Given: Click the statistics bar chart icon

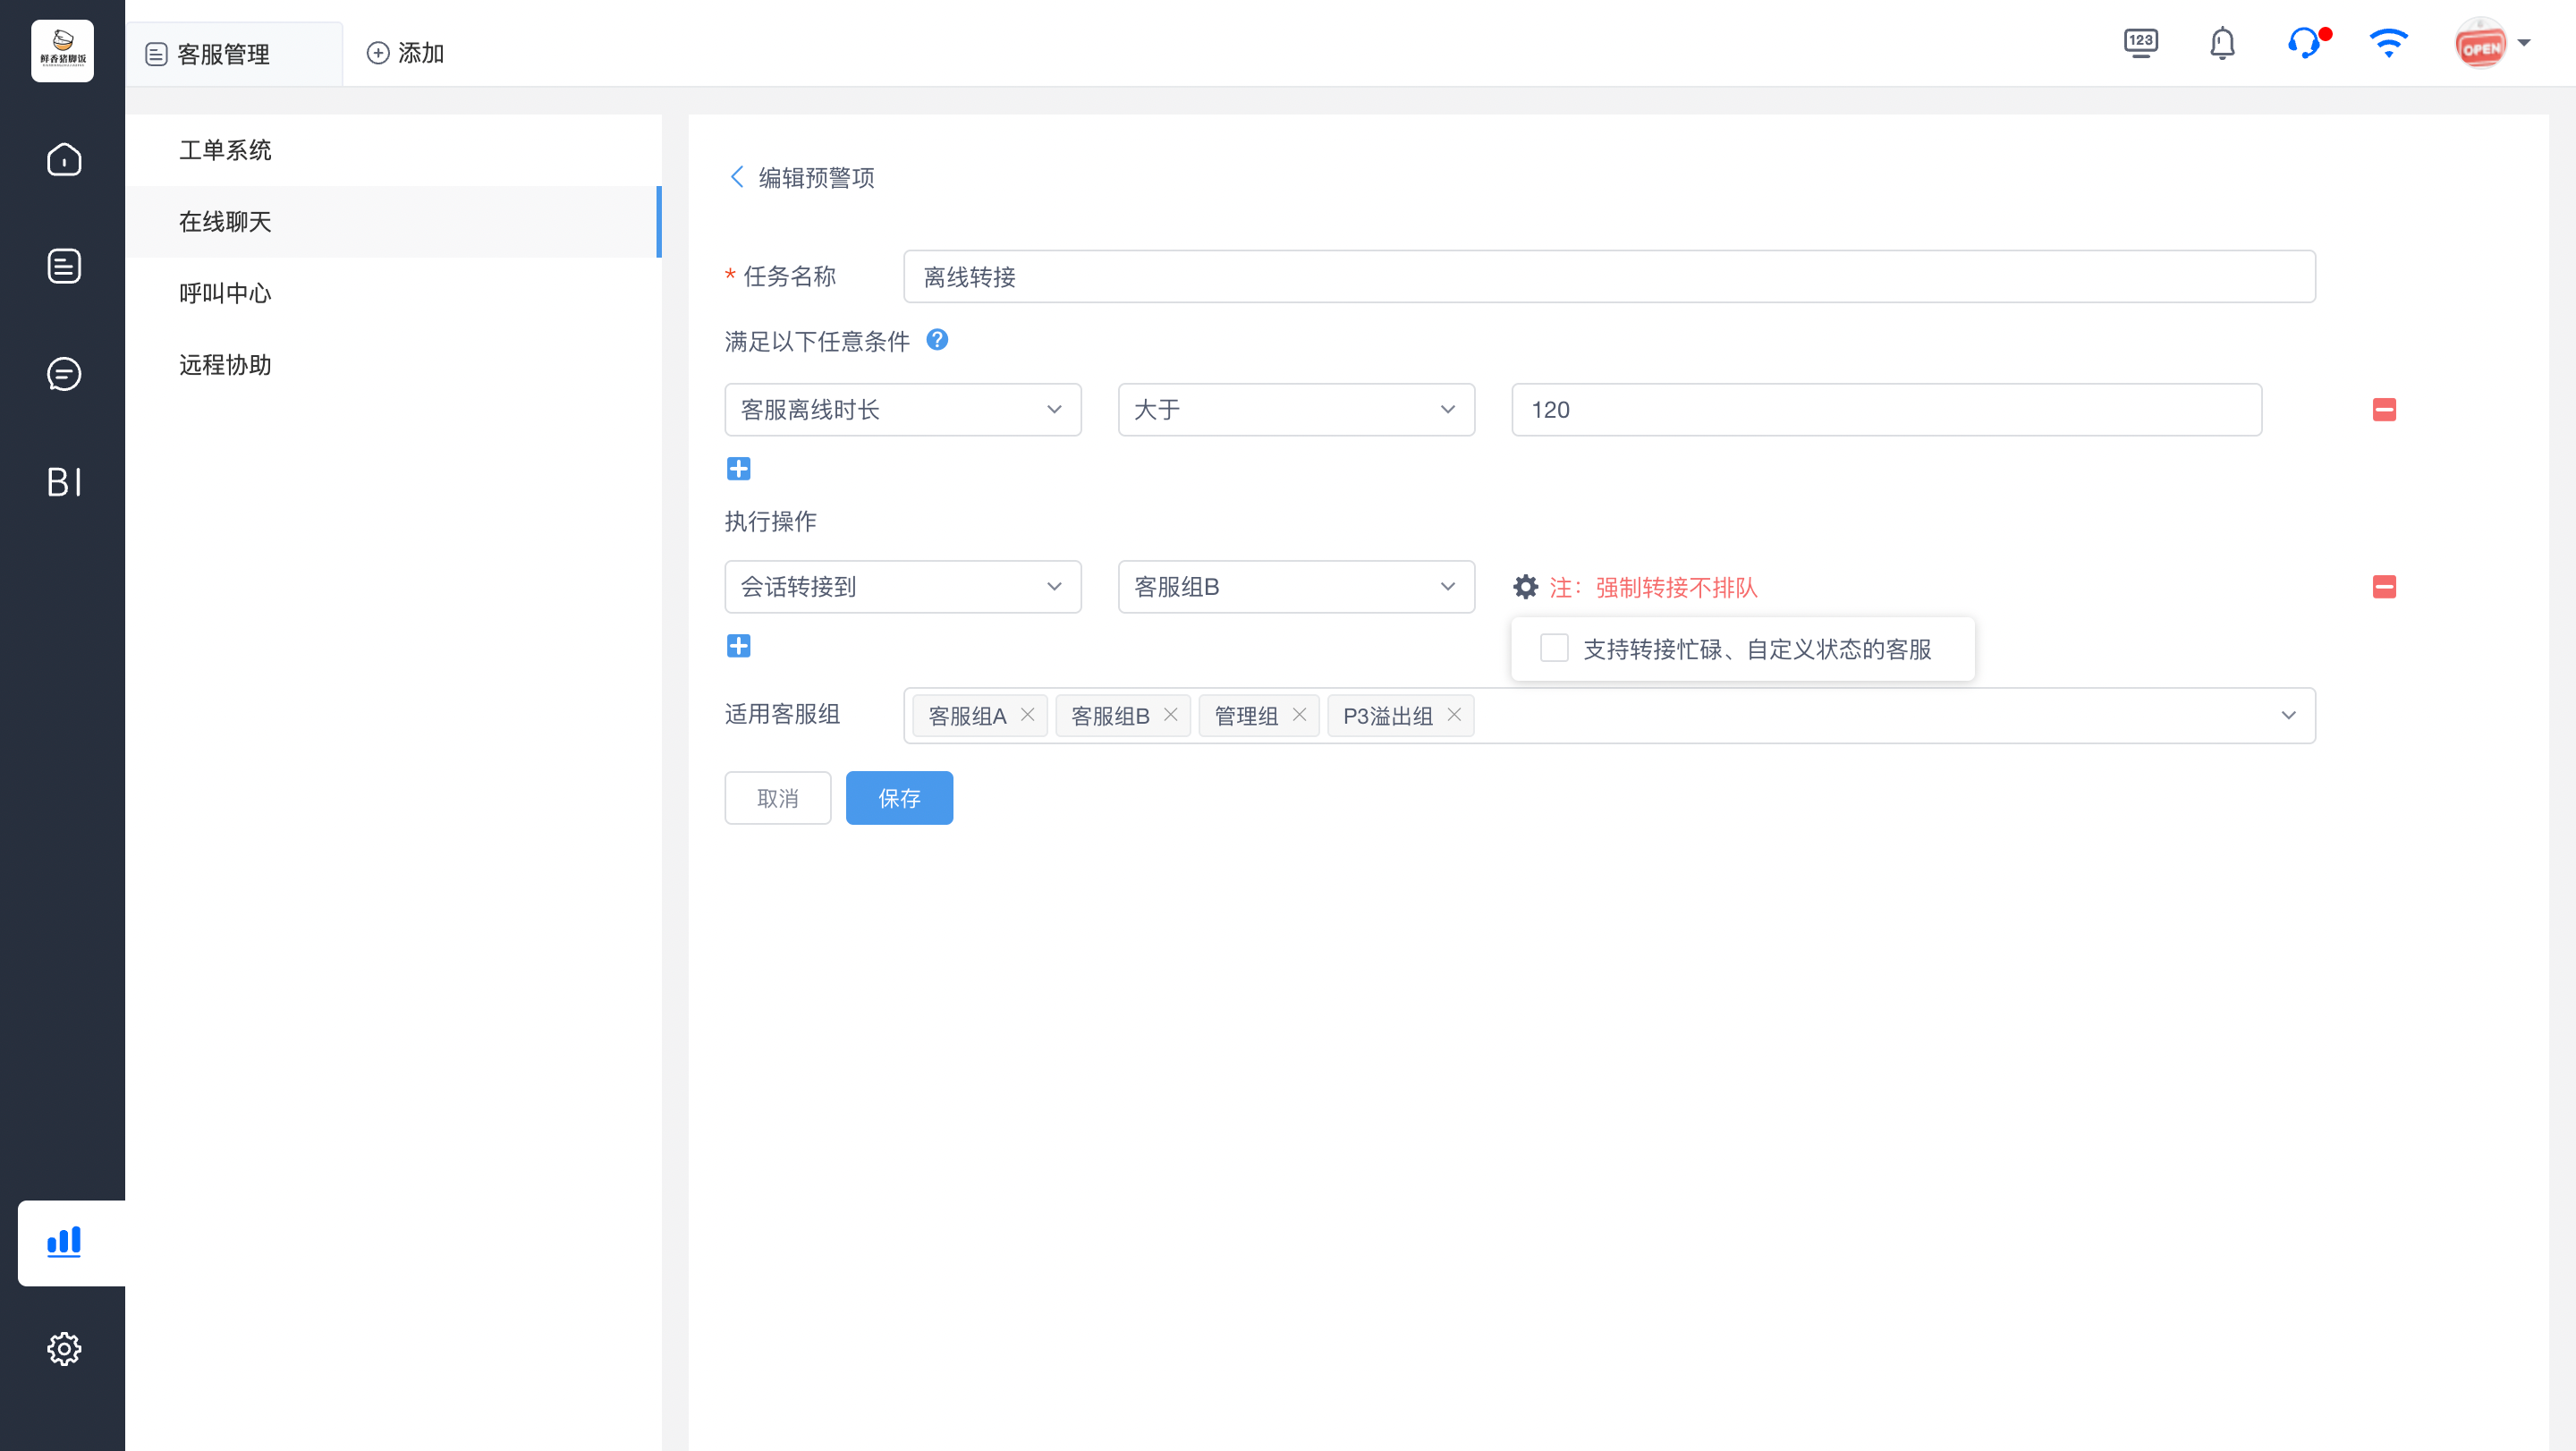Looking at the screenshot, I should coord(64,1242).
